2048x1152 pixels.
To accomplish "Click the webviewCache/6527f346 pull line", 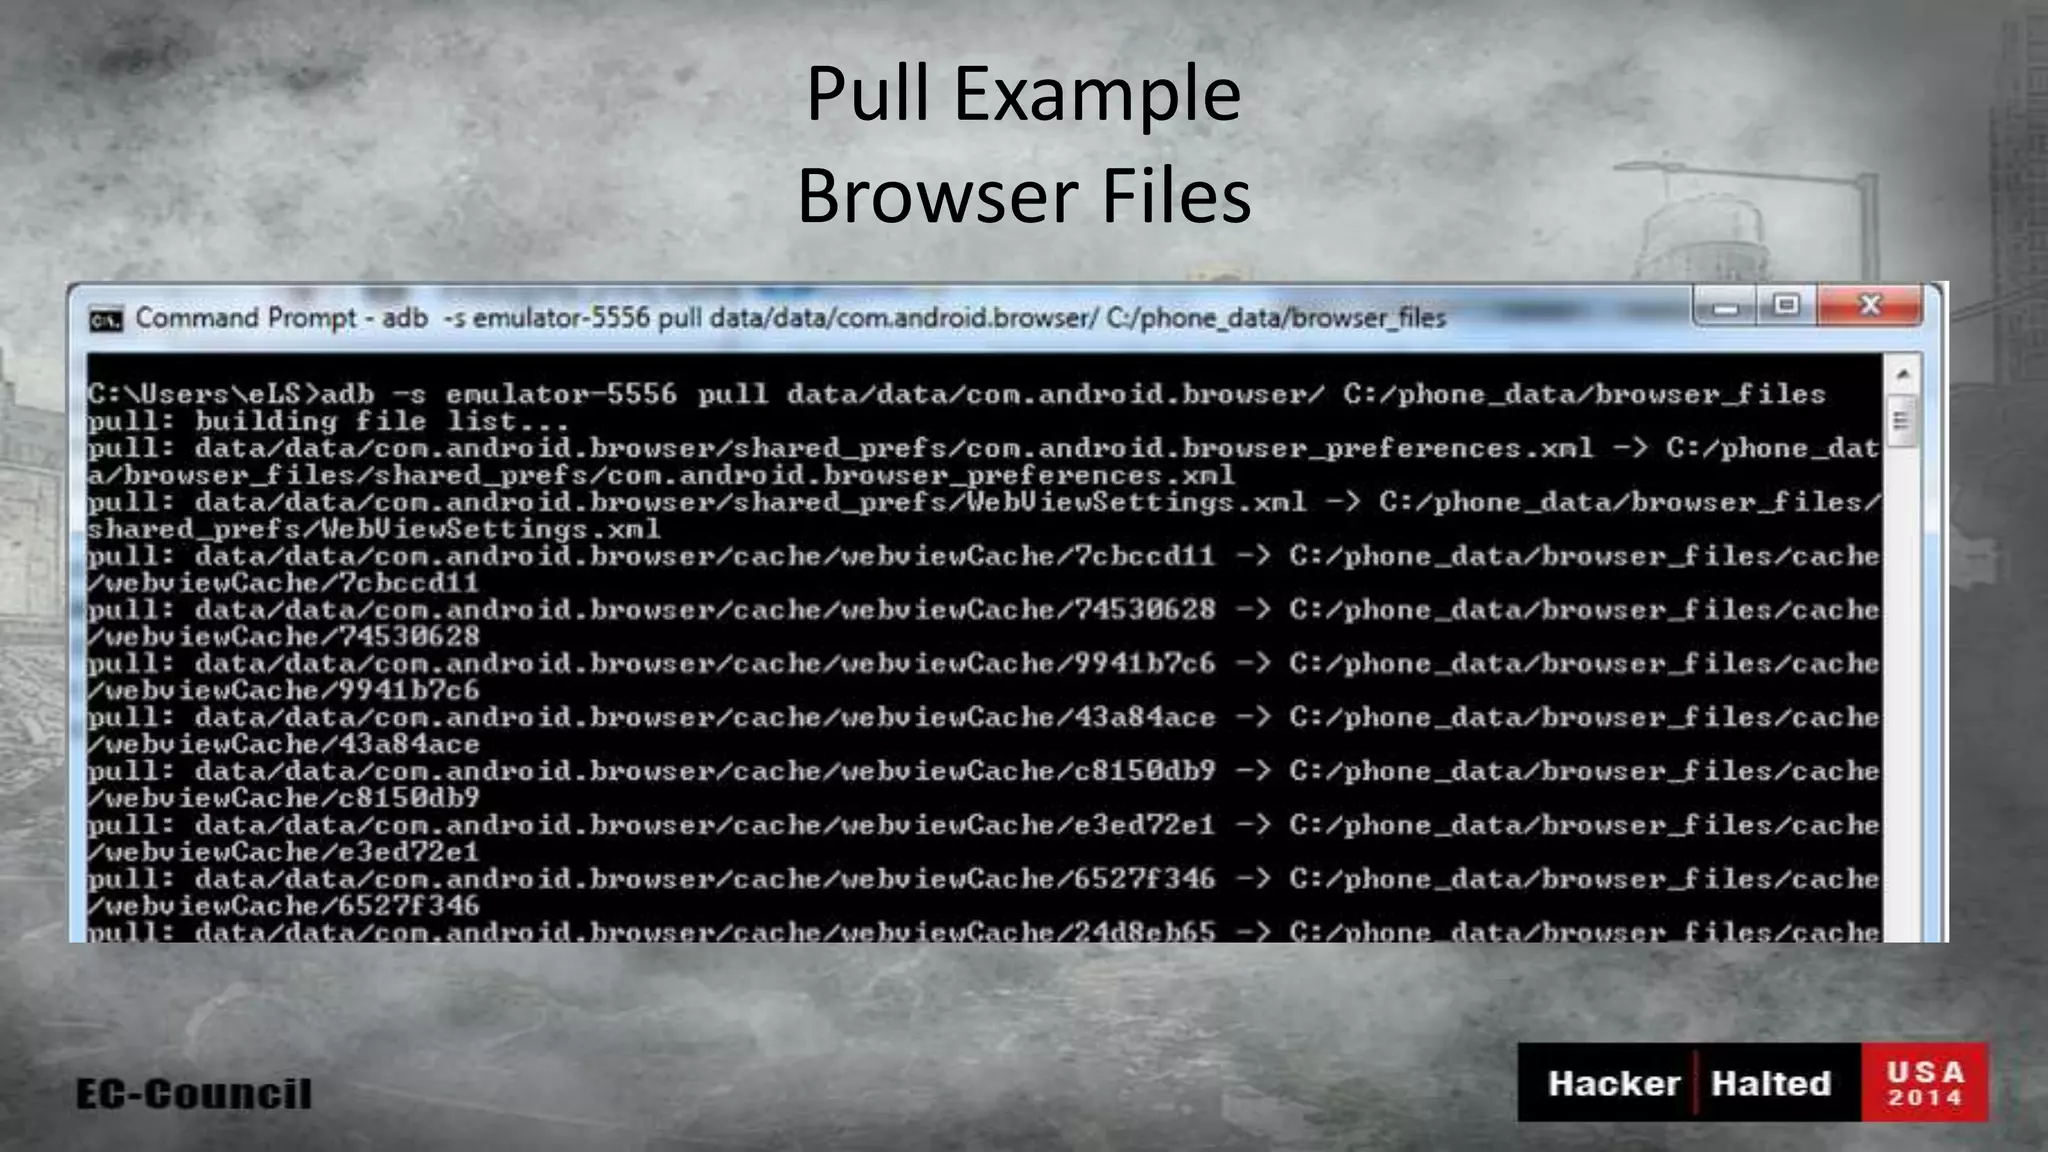I will 983,893.
